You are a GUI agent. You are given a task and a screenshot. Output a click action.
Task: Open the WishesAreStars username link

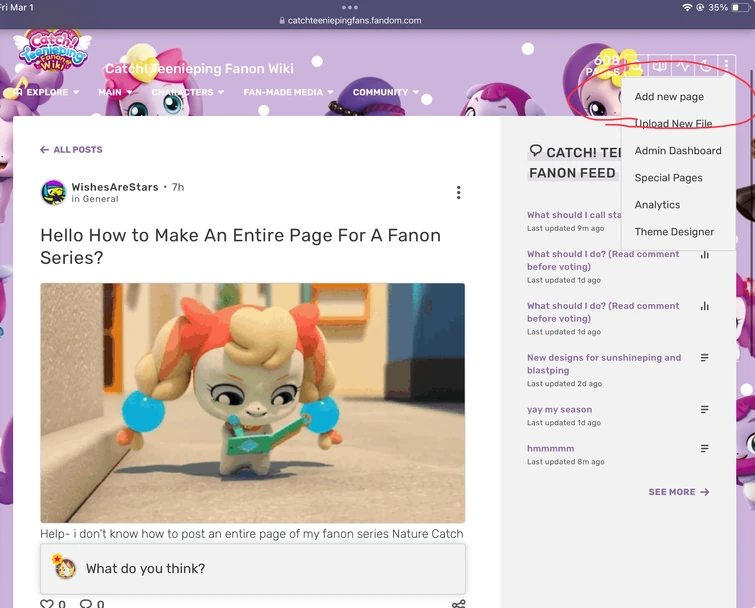115,187
